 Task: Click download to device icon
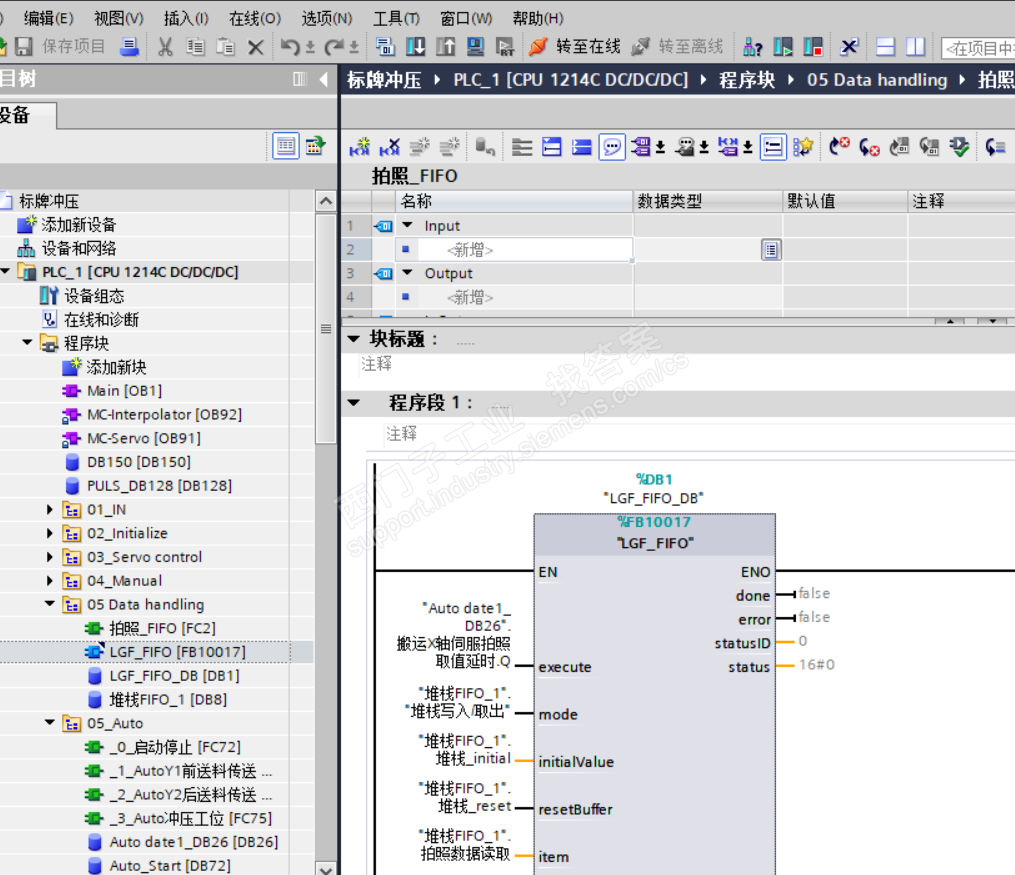click(416, 47)
